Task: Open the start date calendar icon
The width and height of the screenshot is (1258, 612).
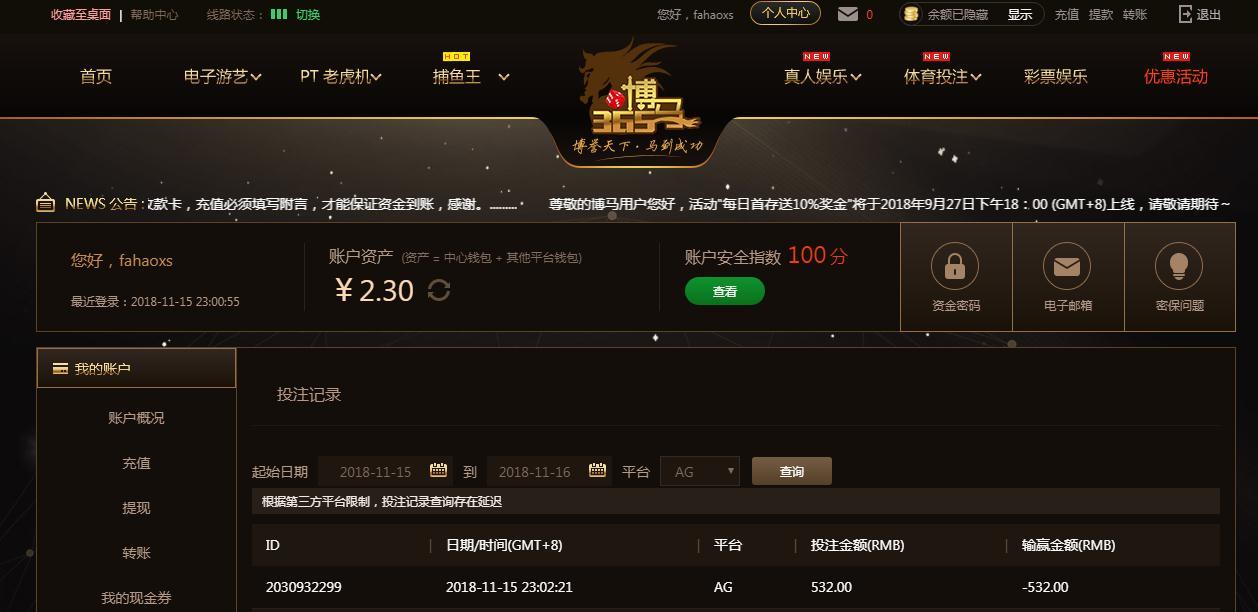Action: 438,471
